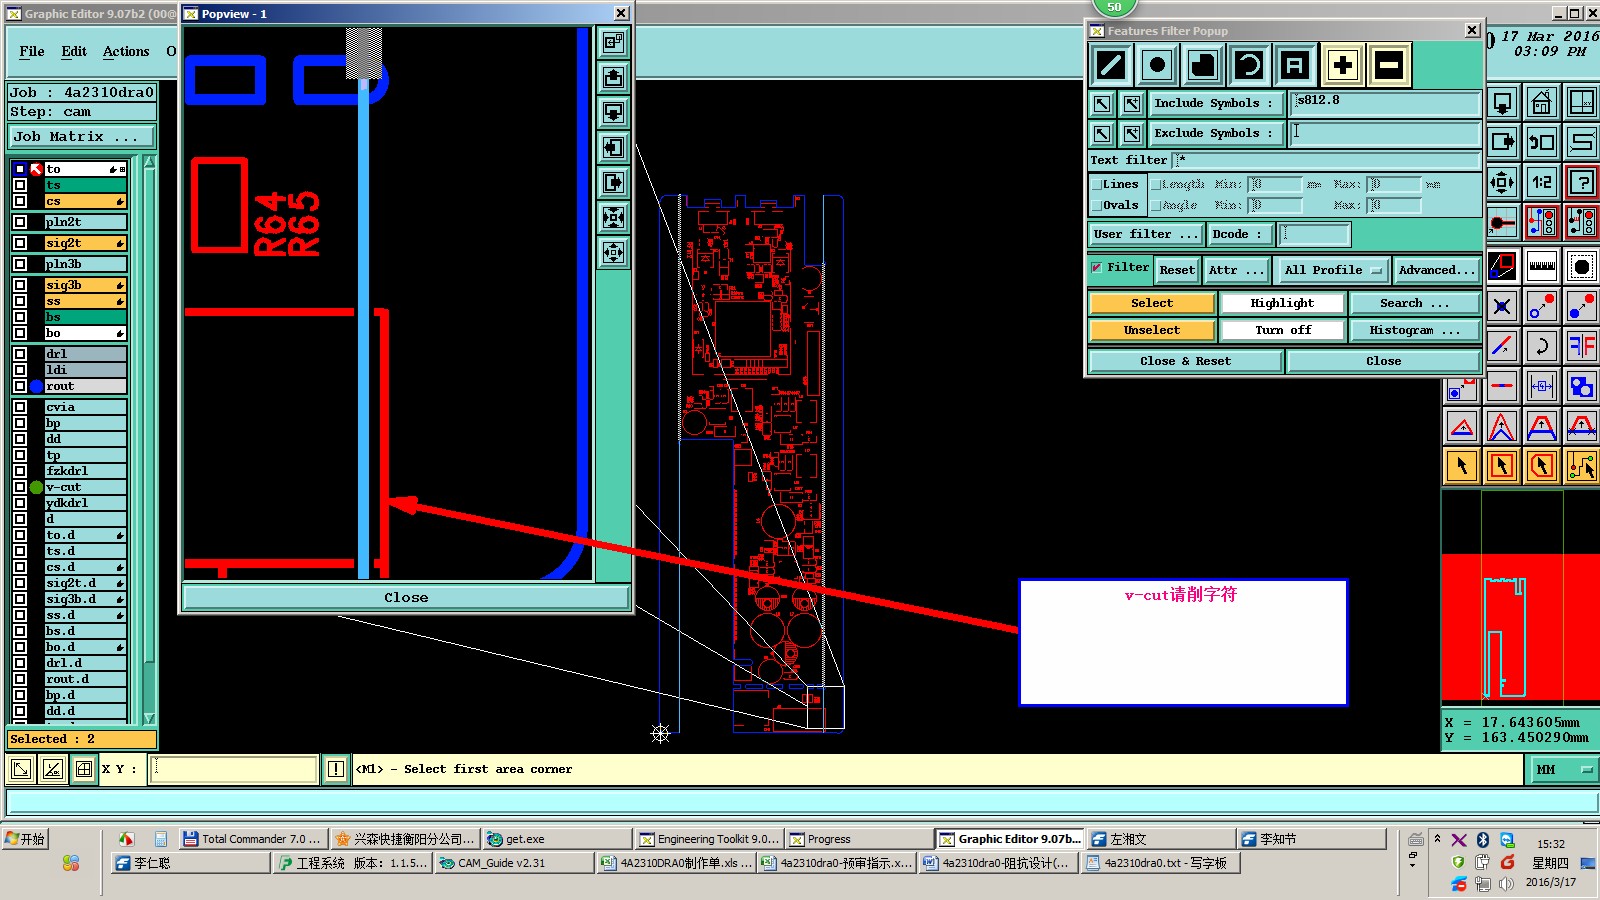1600x900 pixels.
Task: Select the pad (dot) feature filter icon
Action: click(1157, 66)
